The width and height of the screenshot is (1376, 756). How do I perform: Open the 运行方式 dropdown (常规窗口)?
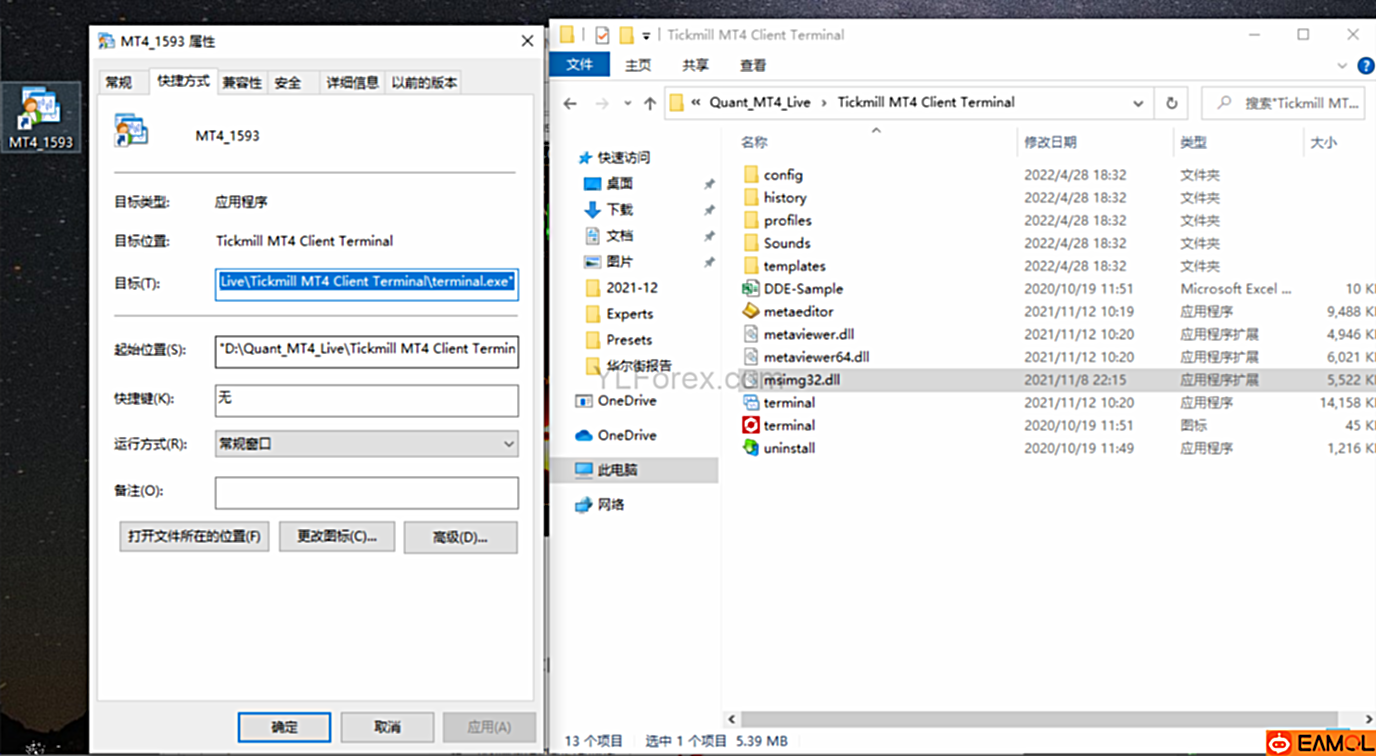[366, 444]
